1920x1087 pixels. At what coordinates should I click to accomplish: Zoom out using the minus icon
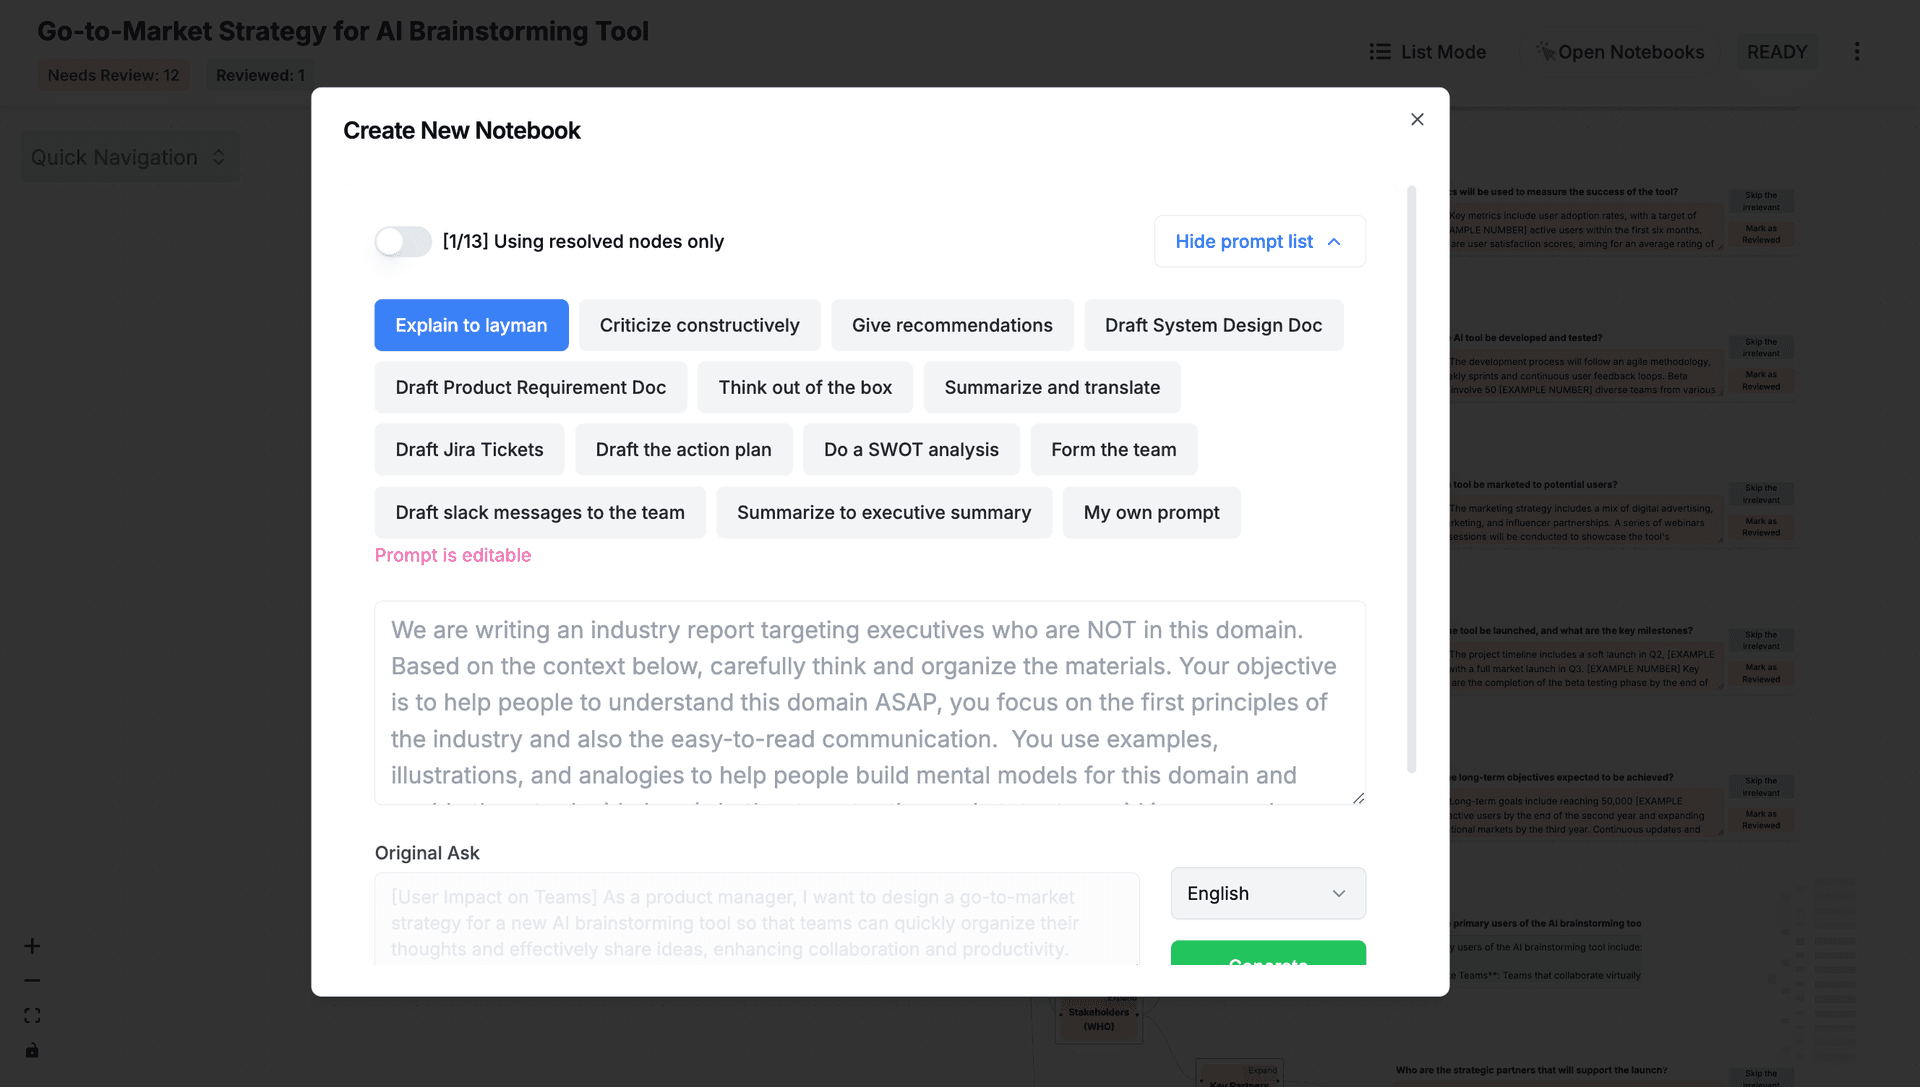tap(32, 980)
